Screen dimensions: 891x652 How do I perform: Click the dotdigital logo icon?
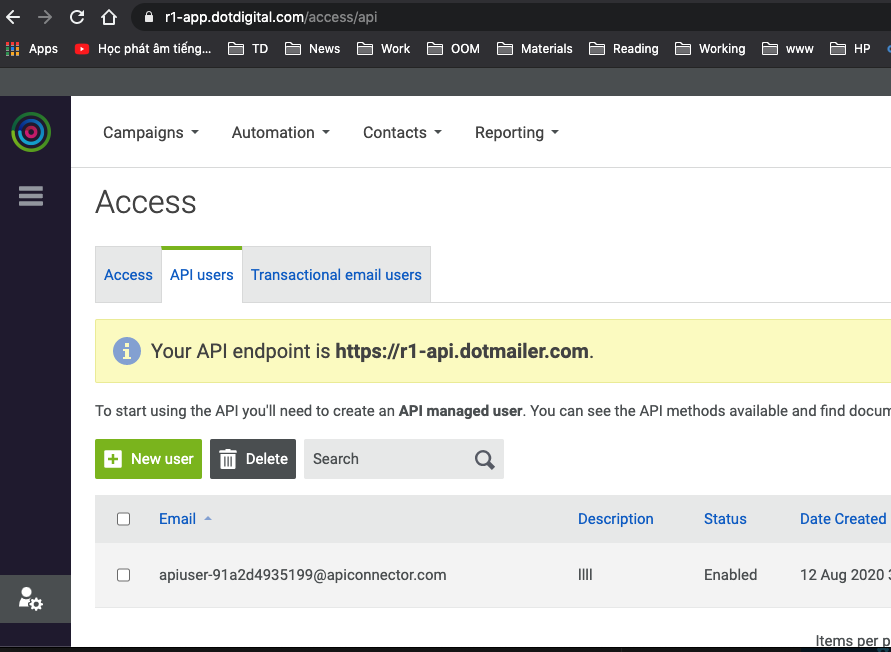(x=31, y=132)
